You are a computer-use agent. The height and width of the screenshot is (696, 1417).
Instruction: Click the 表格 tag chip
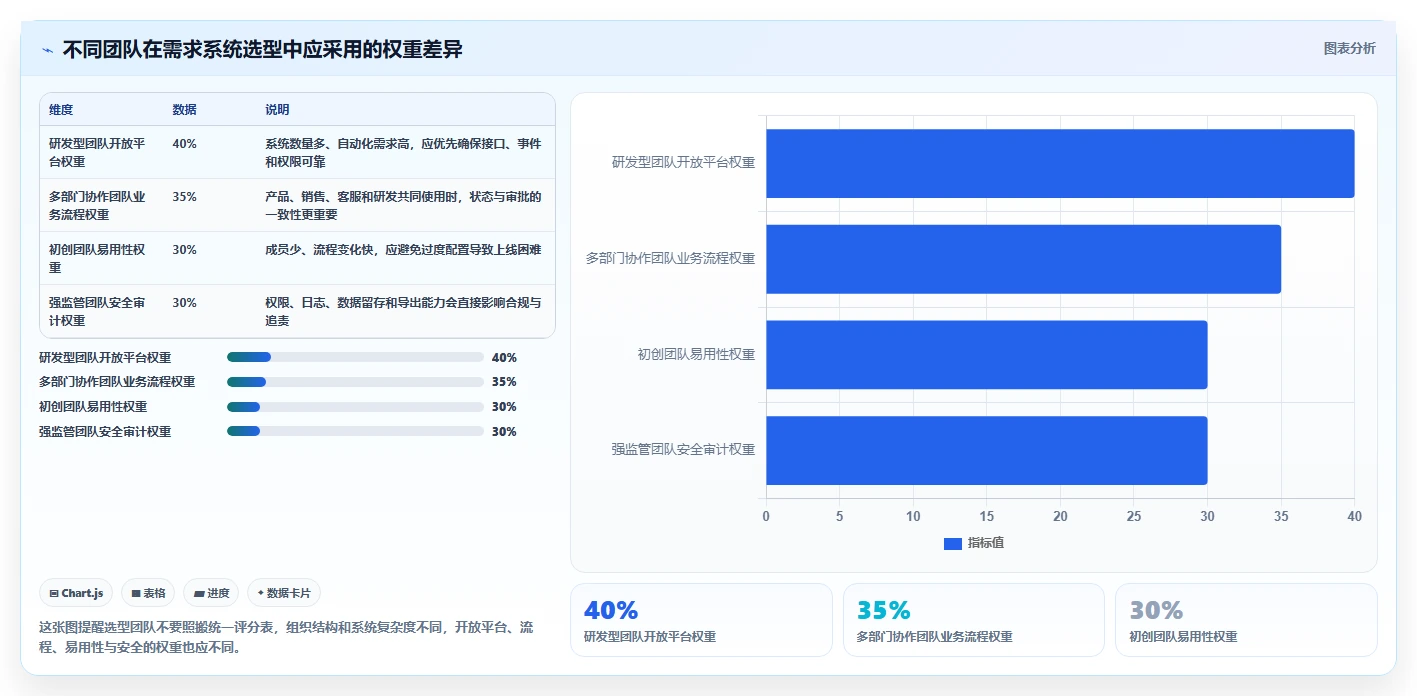pos(148,593)
